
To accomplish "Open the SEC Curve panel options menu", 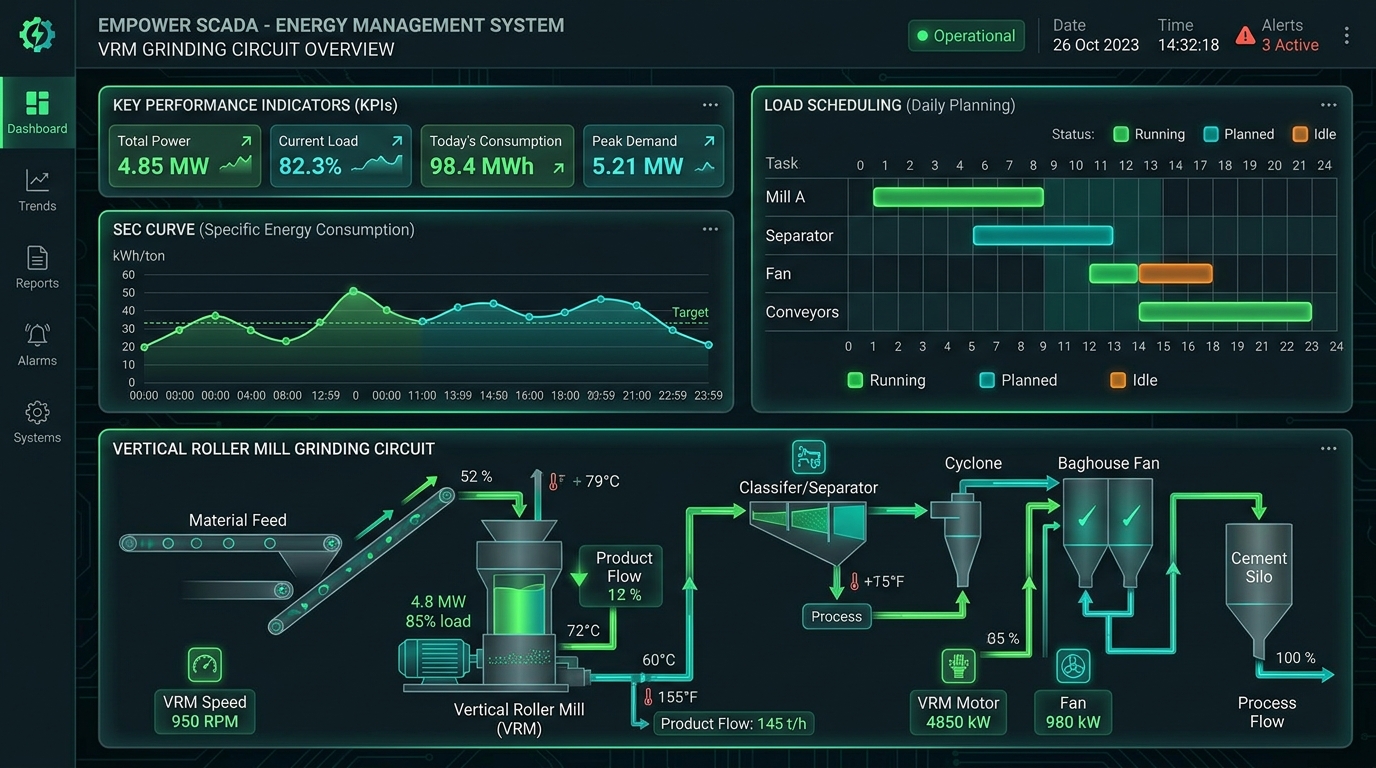I will pyautogui.click(x=710, y=229).
